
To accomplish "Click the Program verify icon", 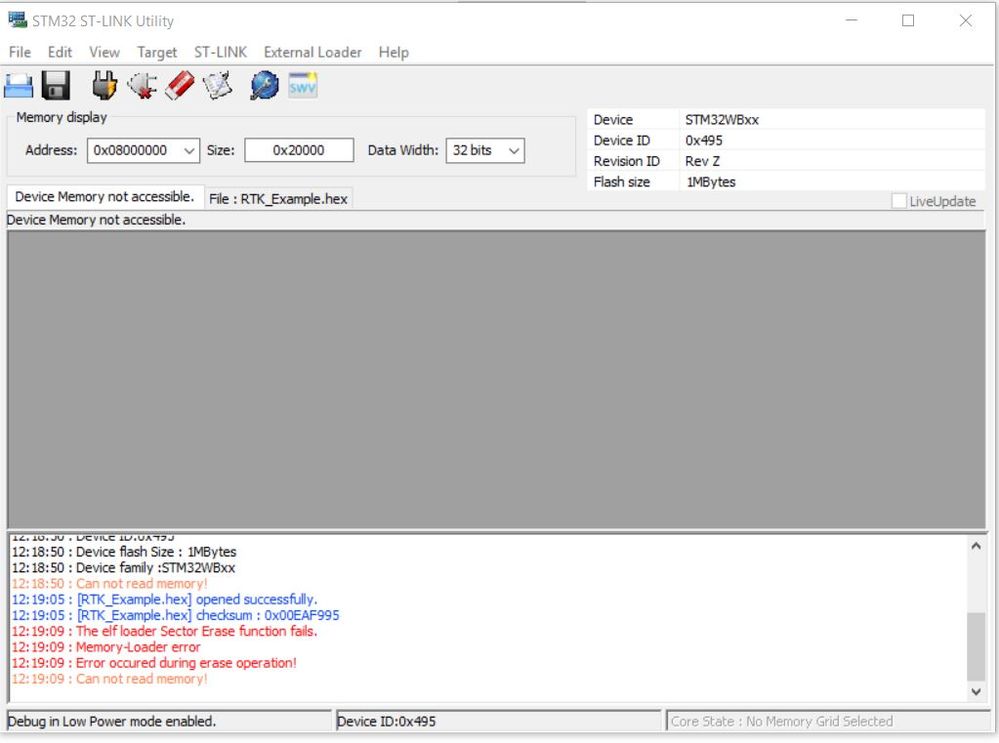I will [x=217, y=85].
